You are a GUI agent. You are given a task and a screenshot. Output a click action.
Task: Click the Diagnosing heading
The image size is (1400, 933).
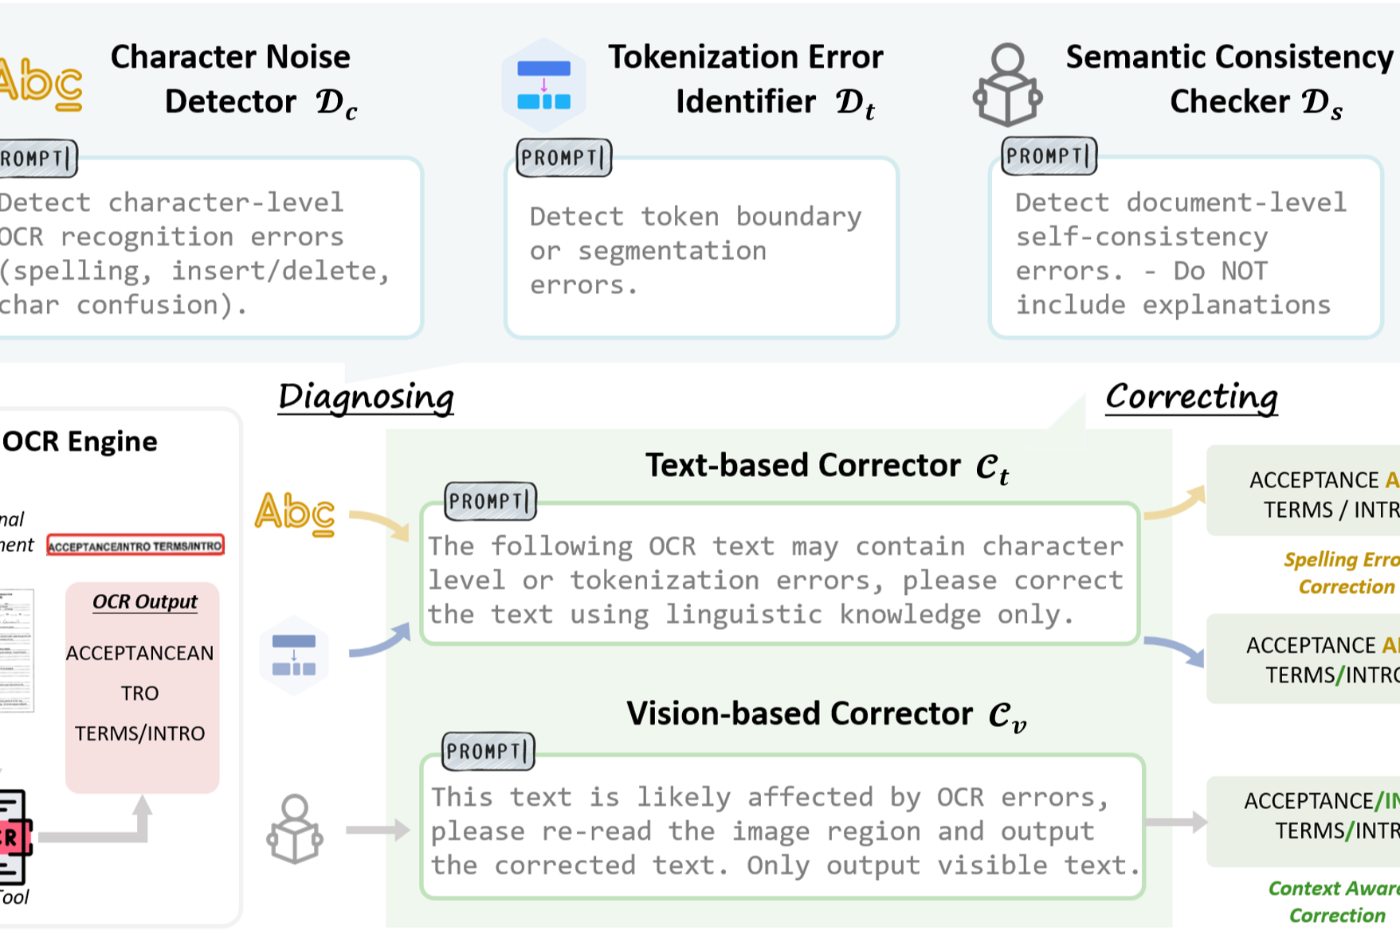point(366,397)
